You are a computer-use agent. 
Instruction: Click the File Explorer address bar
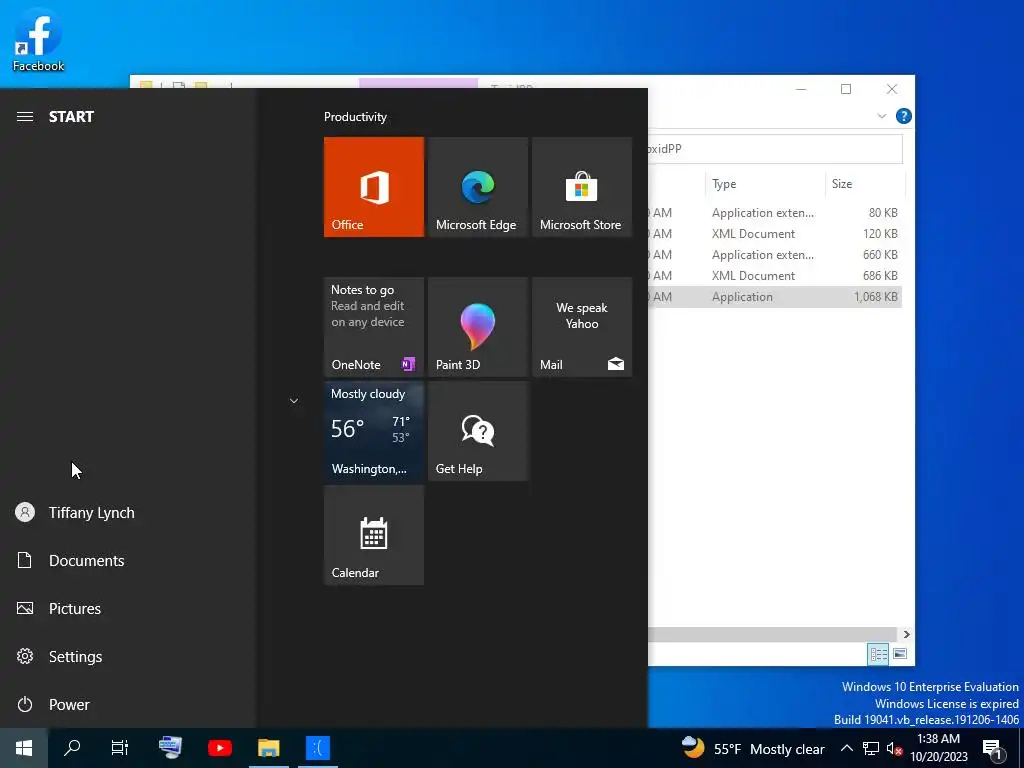[x=775, y=149]
